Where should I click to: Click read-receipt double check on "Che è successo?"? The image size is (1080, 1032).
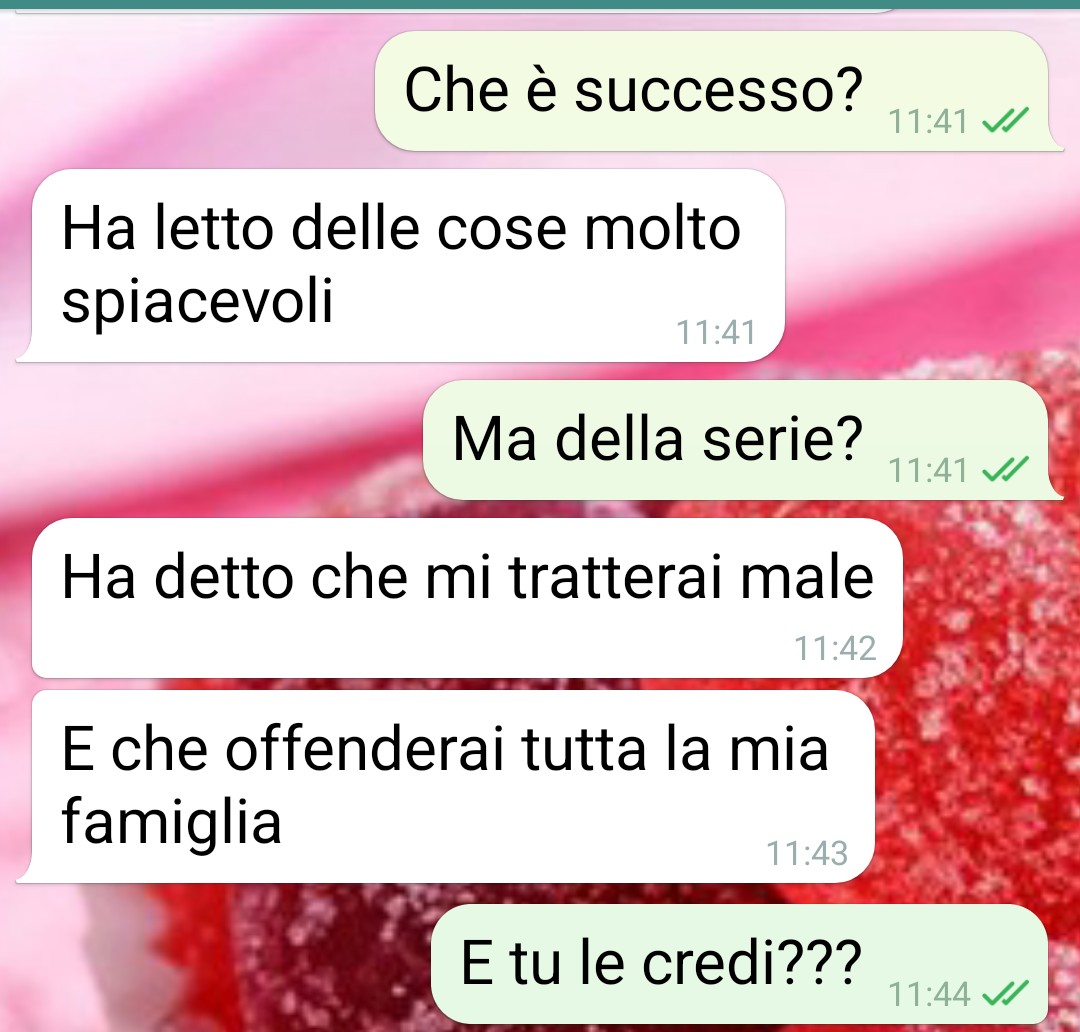coord(1006,121)
